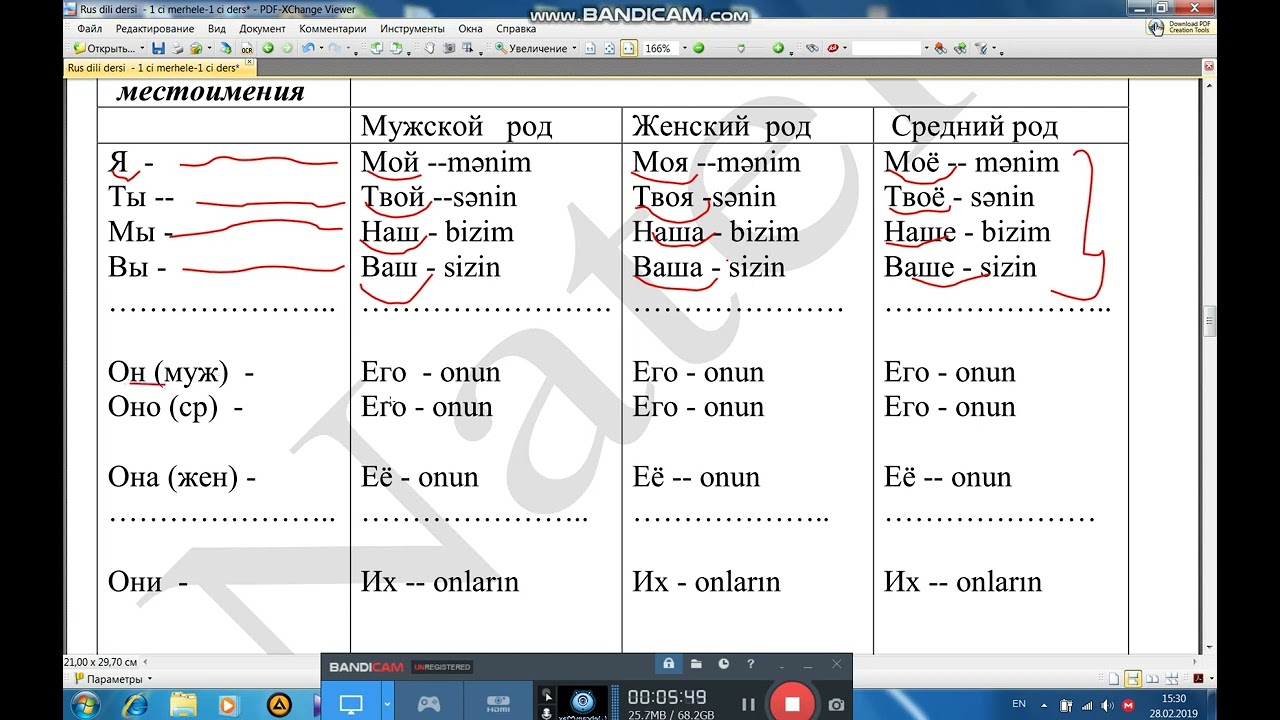
Task: Click the green zoom in plus button
Action: (x=778, y=48)
